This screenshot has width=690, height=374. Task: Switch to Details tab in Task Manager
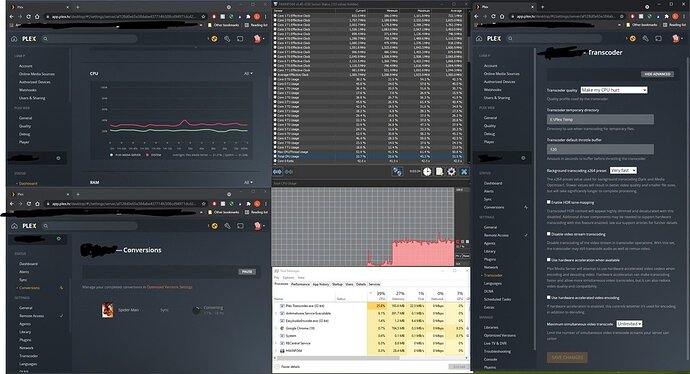pos(361,284)
